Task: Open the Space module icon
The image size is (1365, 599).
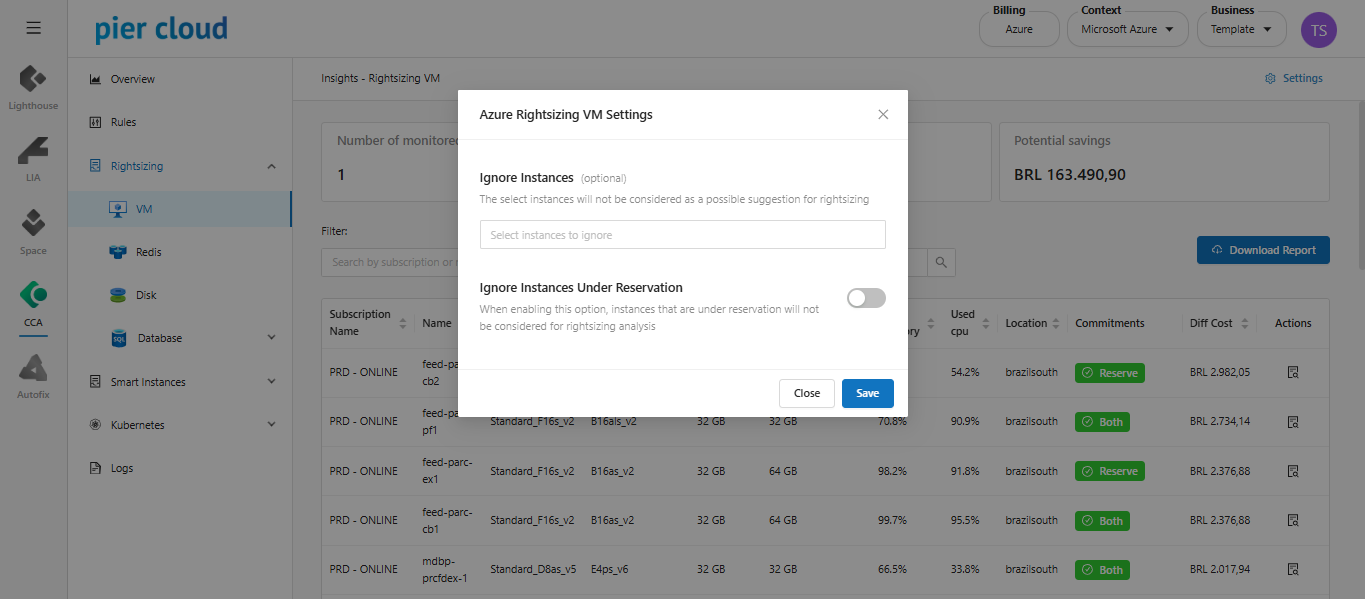Action: coord(33,227)
